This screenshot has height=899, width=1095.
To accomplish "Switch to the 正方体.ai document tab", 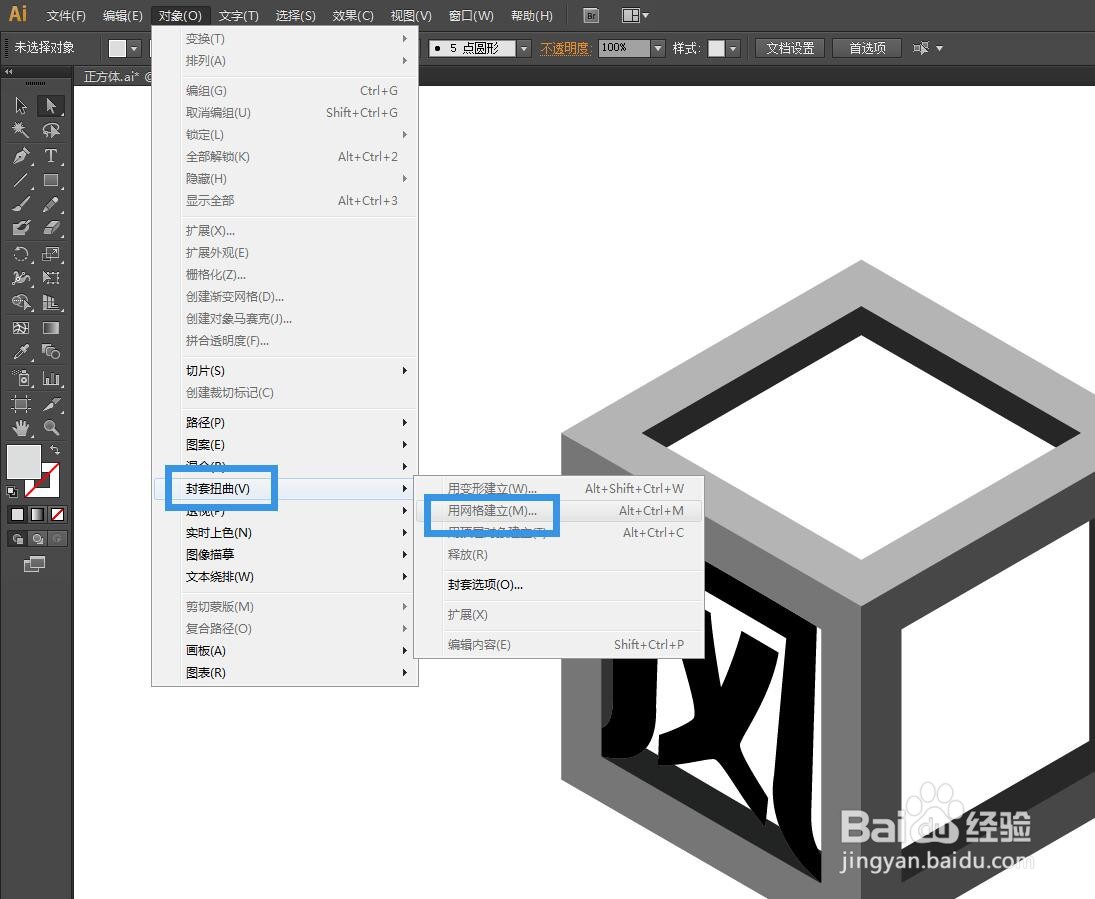I will [x=113, y=76].
